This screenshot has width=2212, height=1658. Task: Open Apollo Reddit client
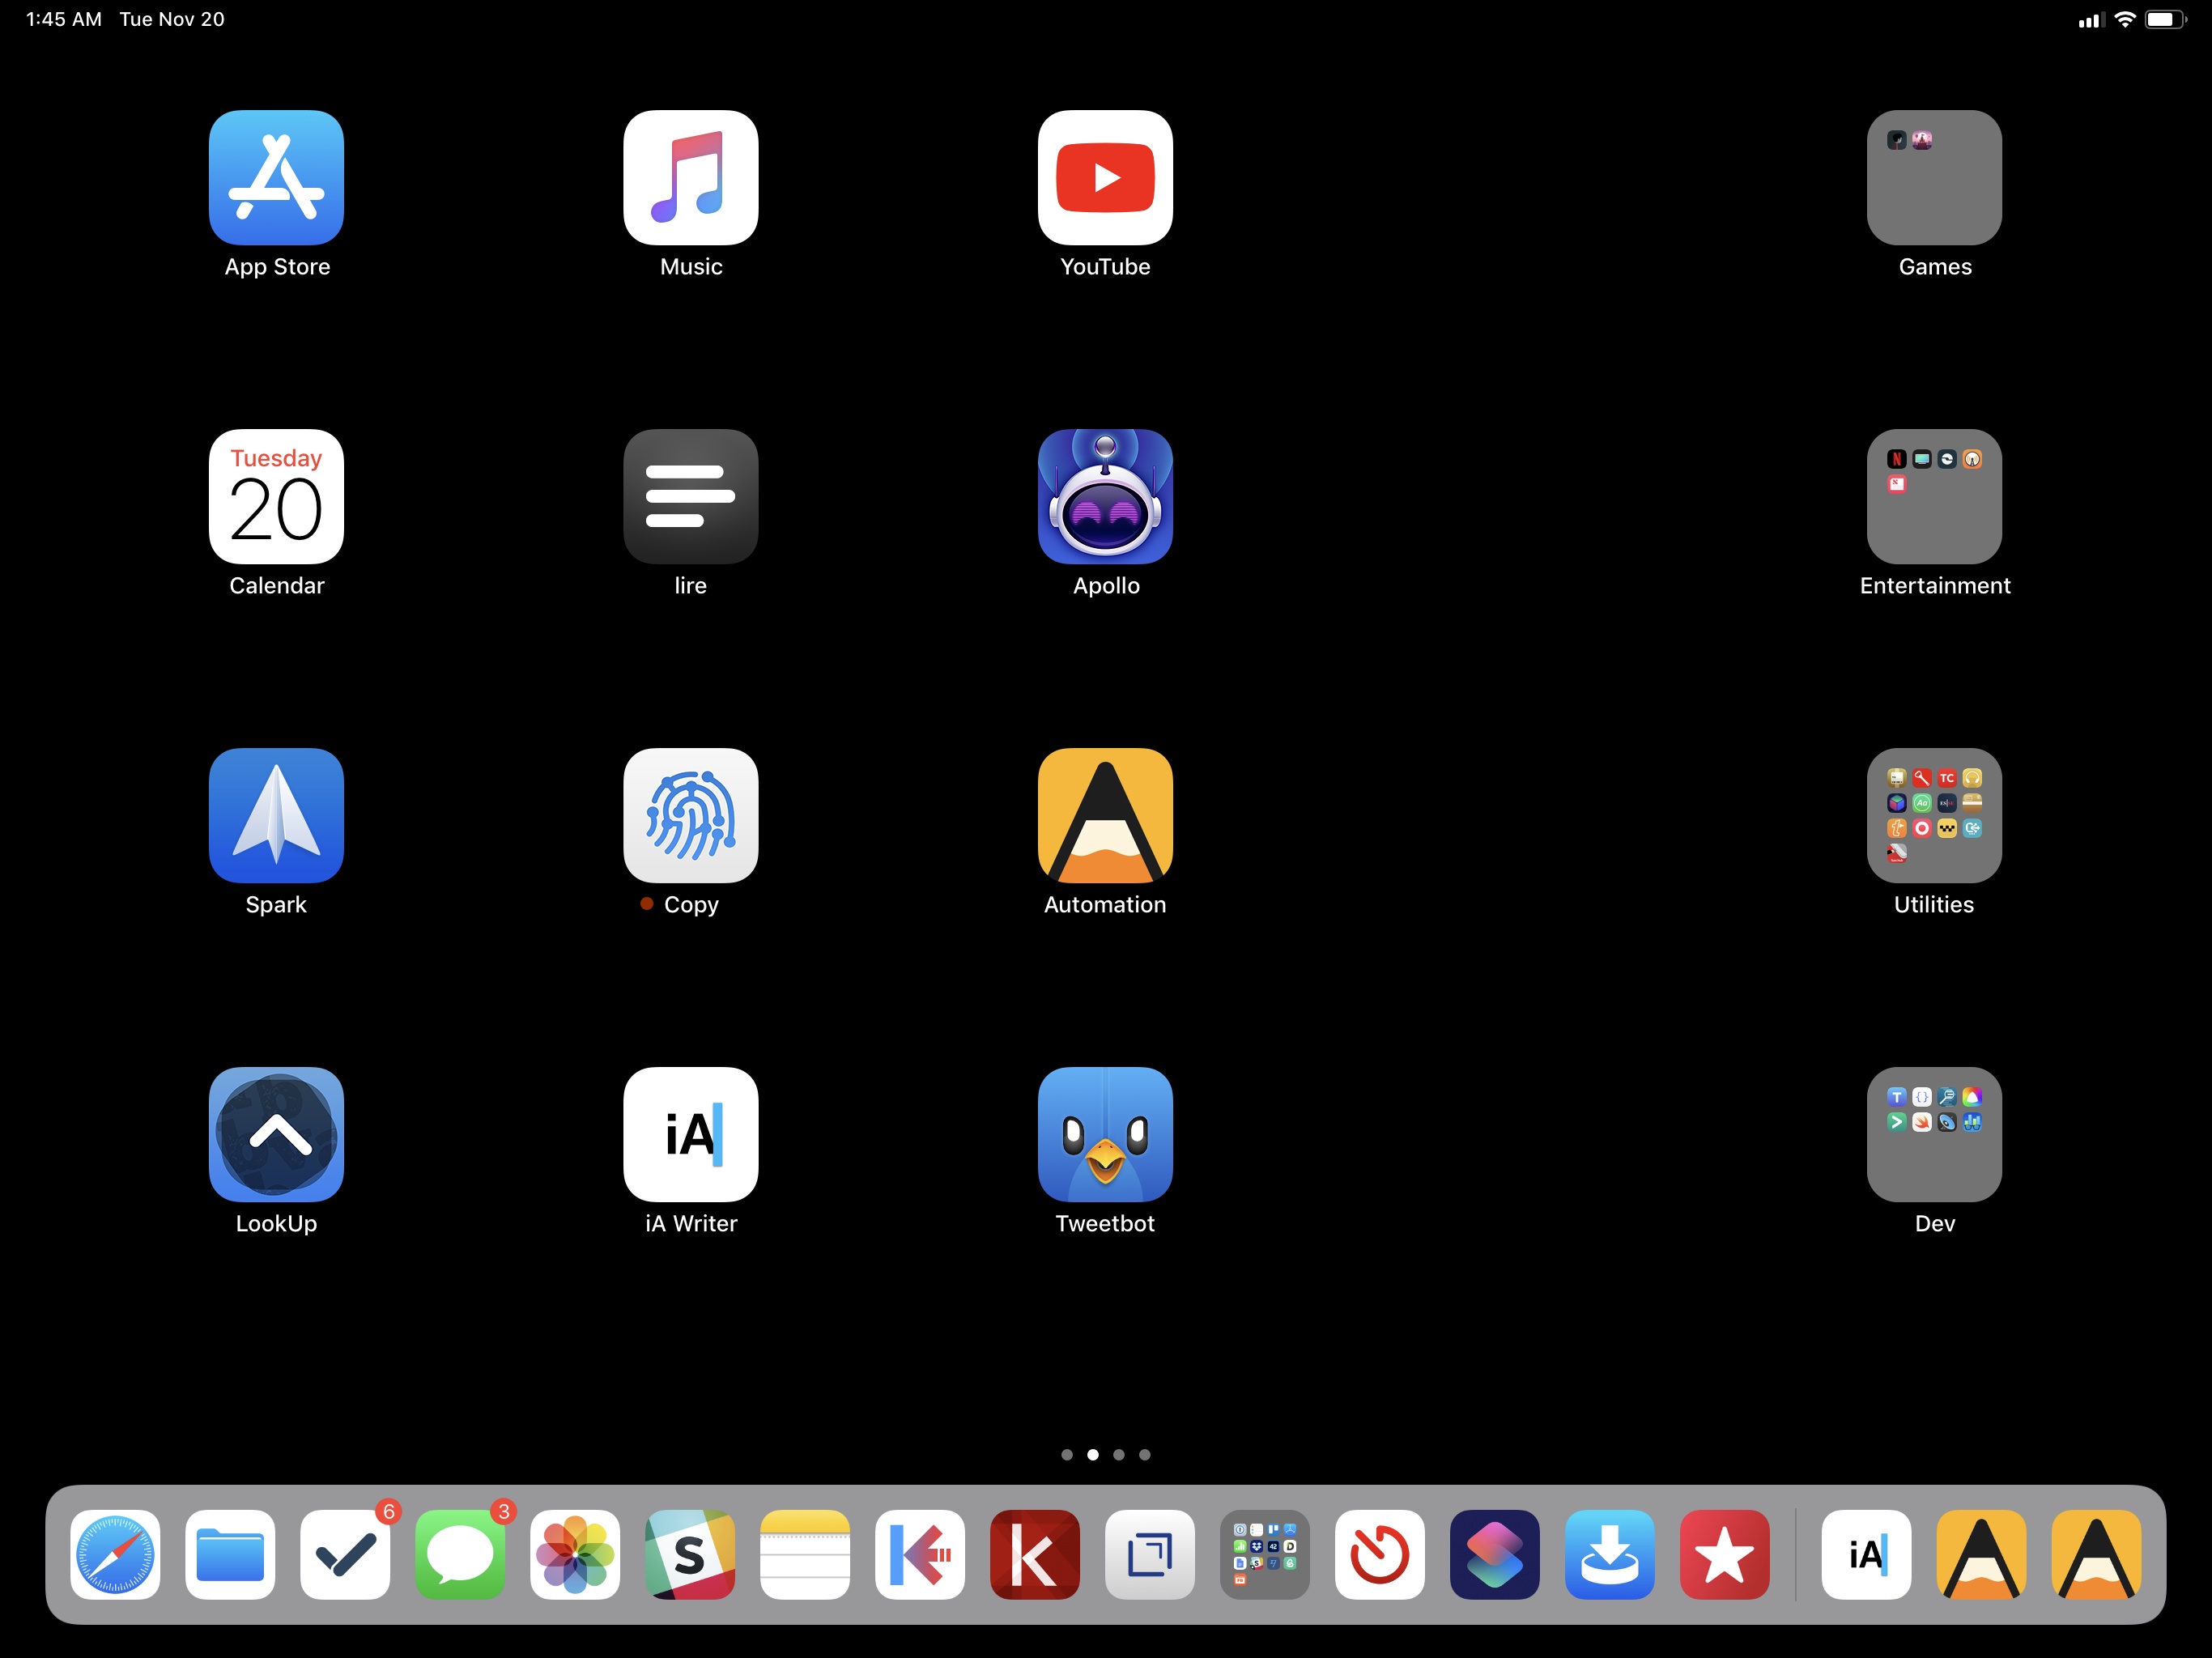tap(1106, 496)
